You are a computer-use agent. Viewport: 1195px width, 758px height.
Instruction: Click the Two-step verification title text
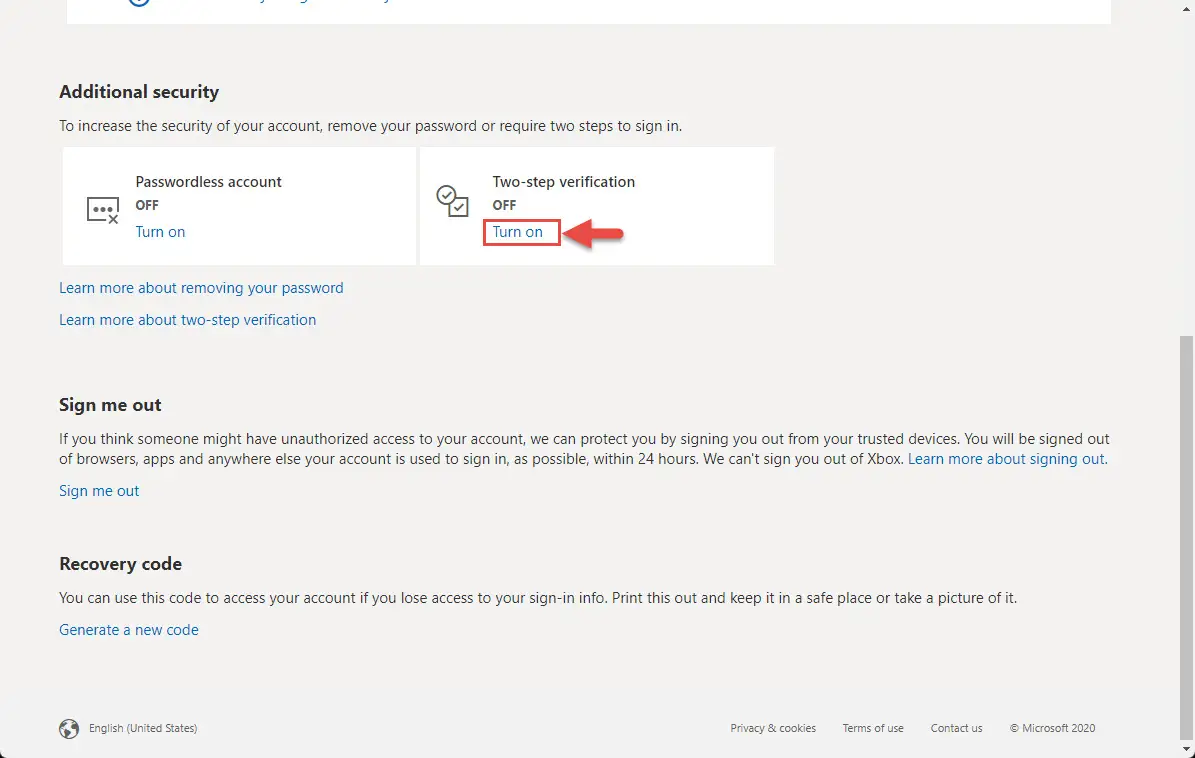[563, 181]
